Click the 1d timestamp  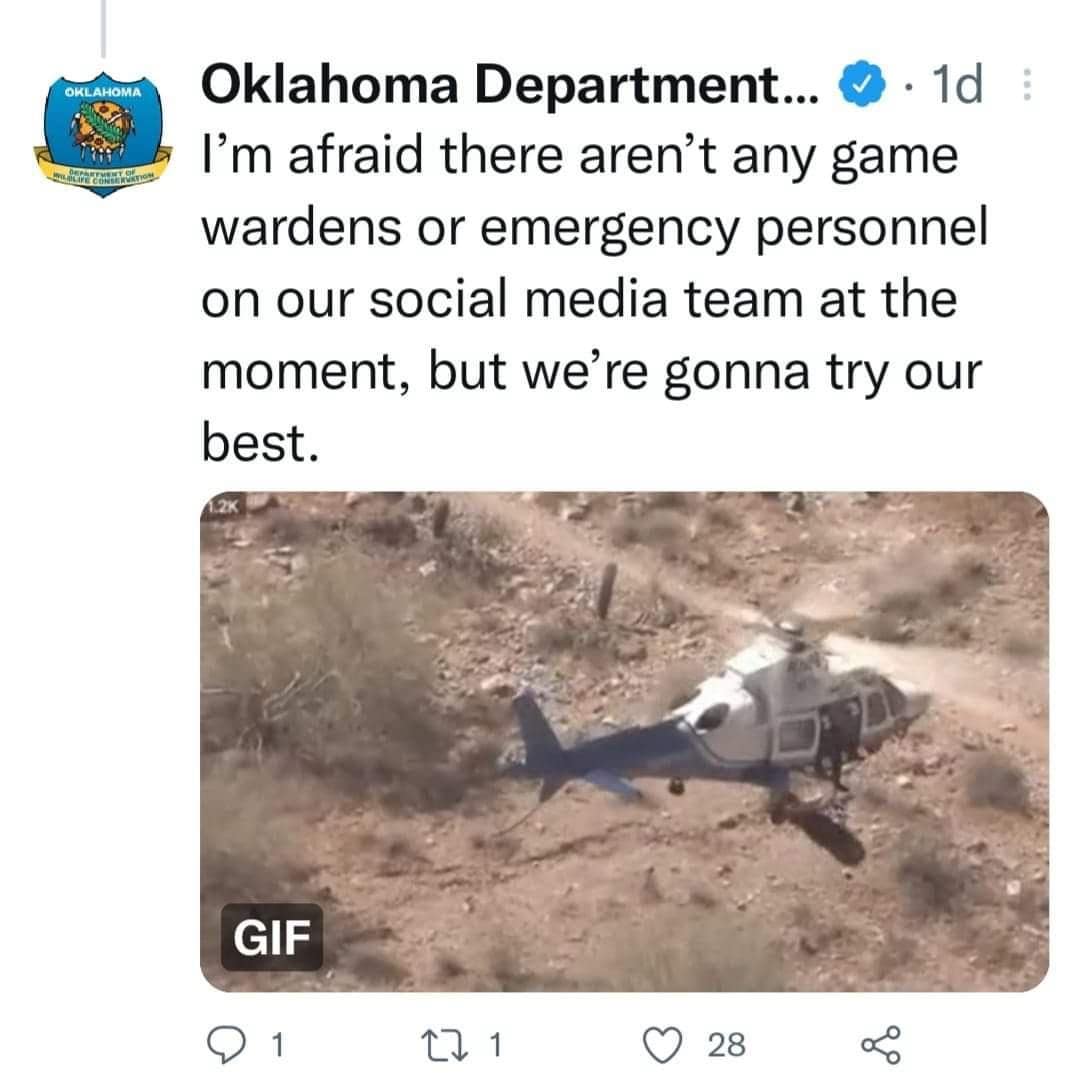pyautogui.click(x=957, y=84)
